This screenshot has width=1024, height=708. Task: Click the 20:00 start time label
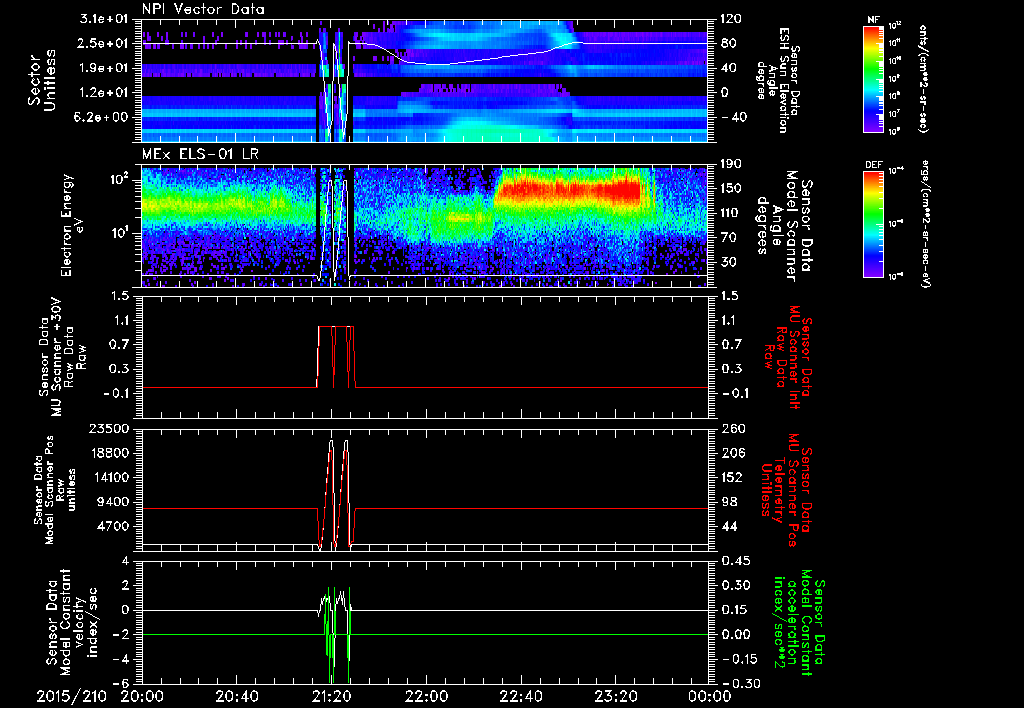(x=143, y=696)
